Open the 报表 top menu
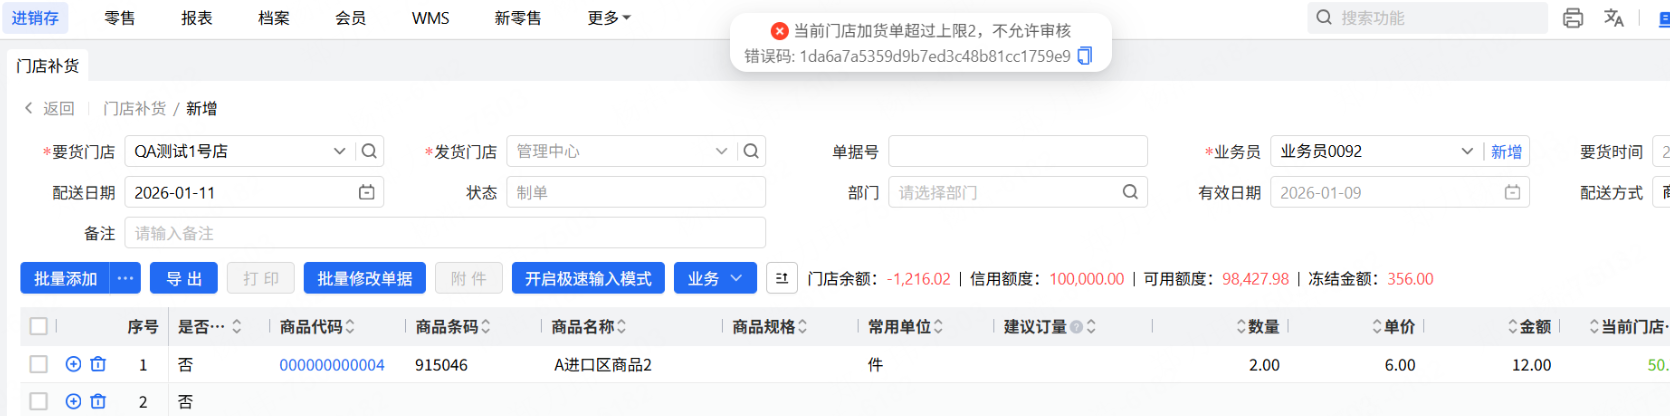This screenshot has width=1670, height=416. point(197,18)
